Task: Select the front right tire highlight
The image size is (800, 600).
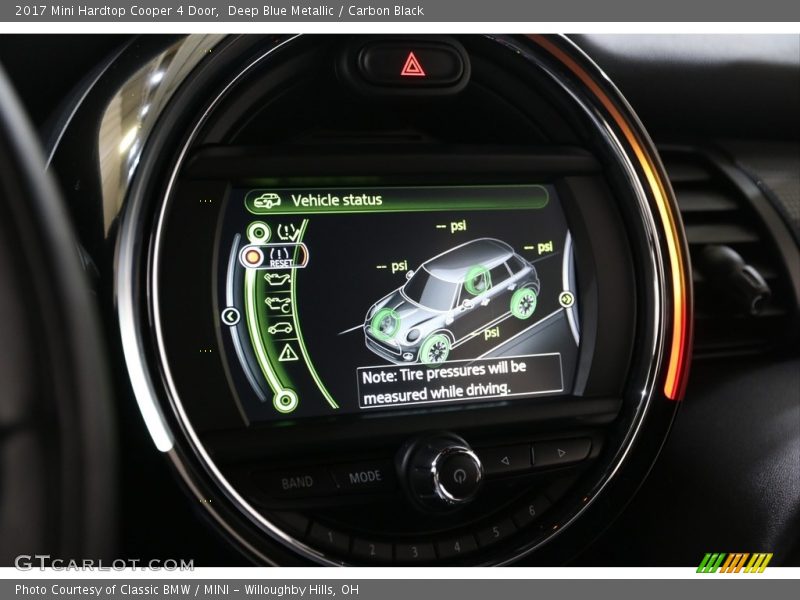Action: tap(435, 348)
